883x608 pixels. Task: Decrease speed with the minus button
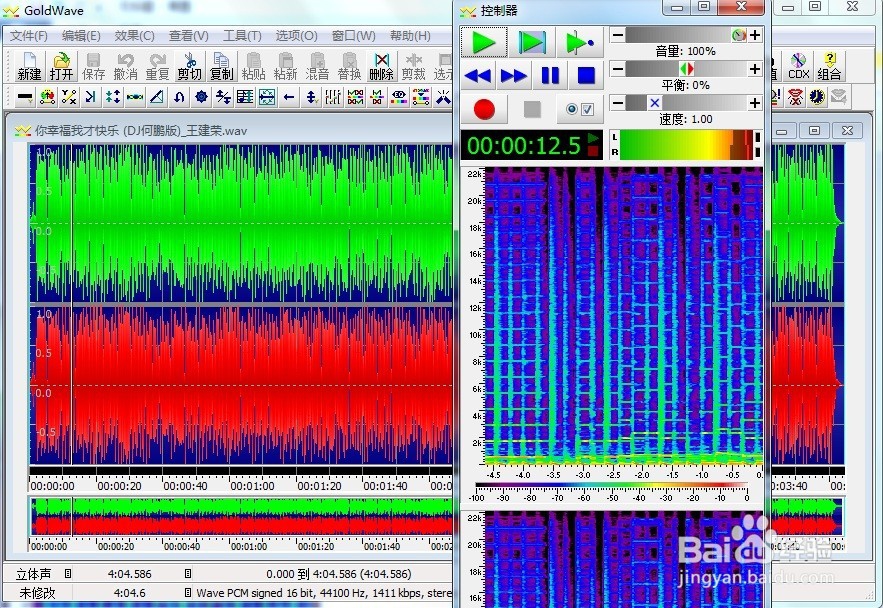[x=617, y=103]
